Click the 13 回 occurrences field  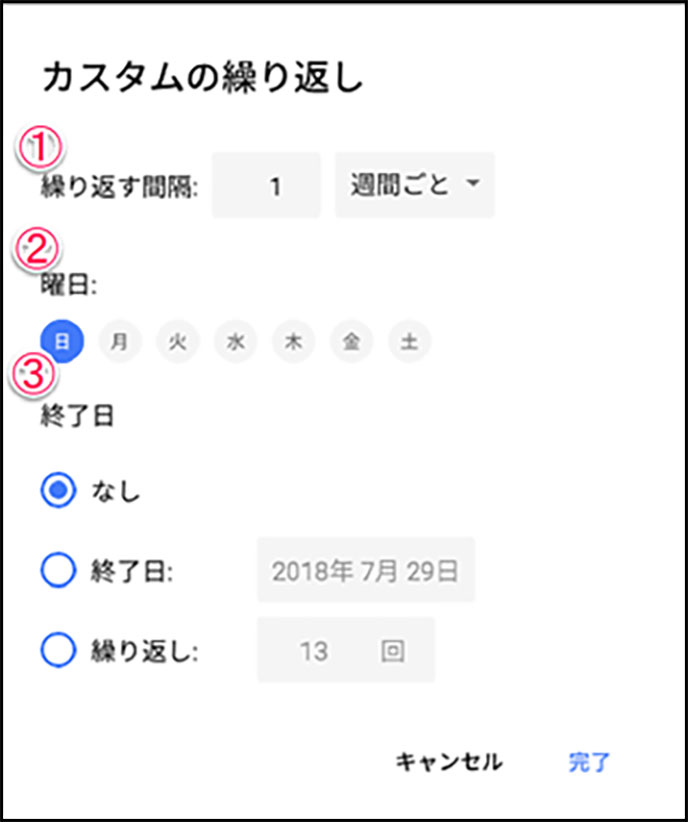point(346,650)
